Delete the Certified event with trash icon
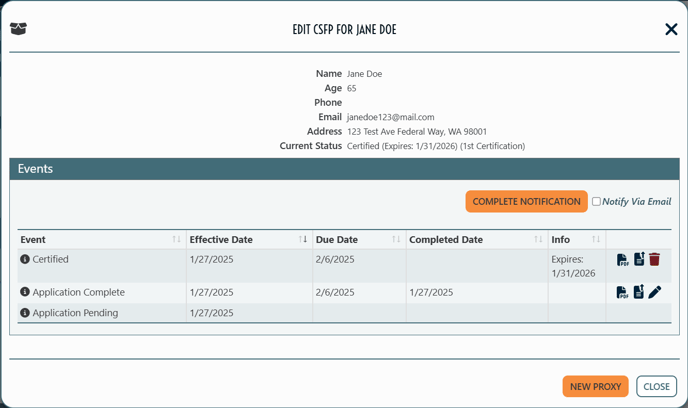 pyautogui.click(x=654, y=259)
